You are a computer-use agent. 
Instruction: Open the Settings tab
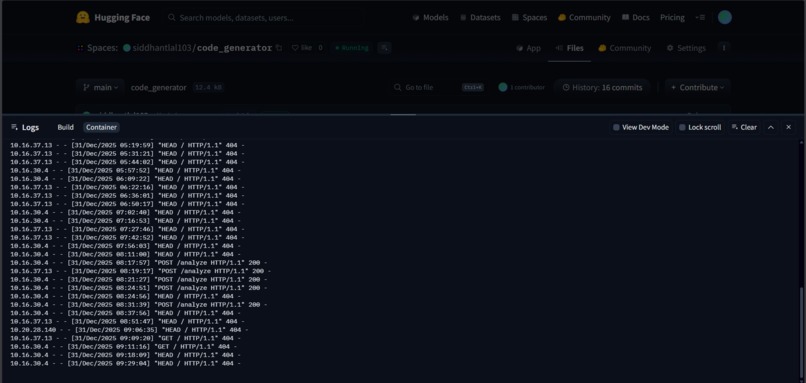point(686,48)
